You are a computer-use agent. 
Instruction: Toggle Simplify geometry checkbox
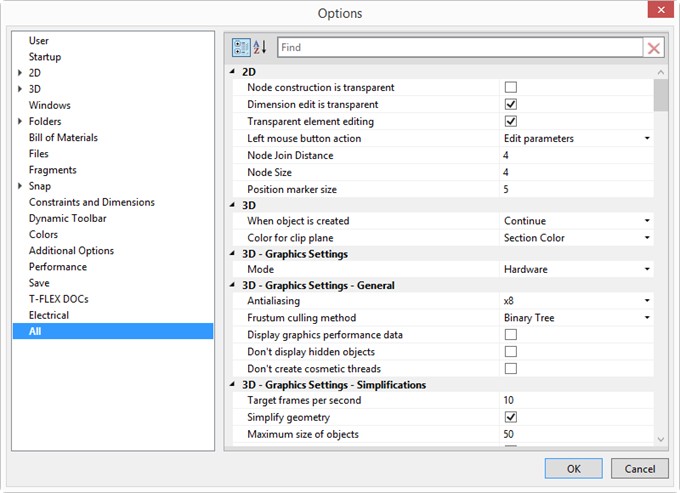pyautogui.click(x=510, y=417)
